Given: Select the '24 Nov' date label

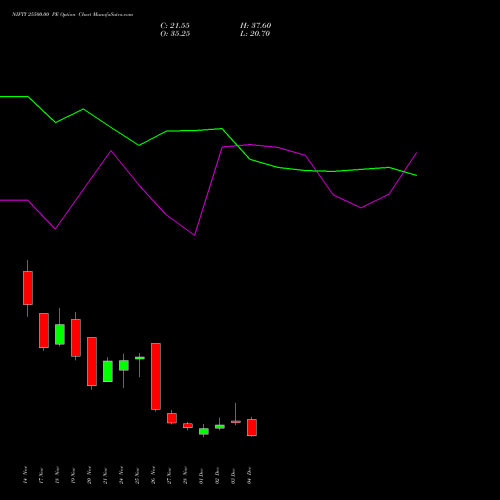Looking at the screenshot, I should 121,475.
